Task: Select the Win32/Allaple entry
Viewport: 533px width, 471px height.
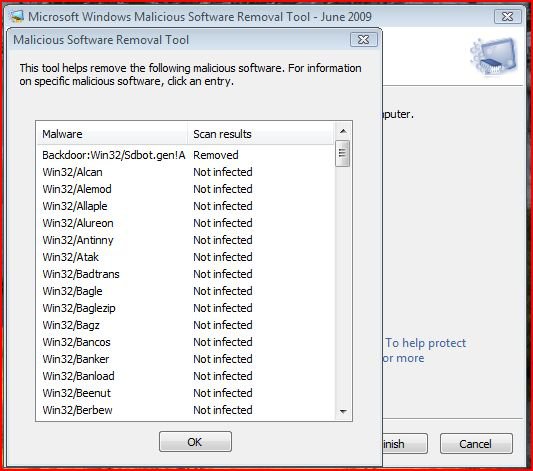Action: [x=185, y=206]
